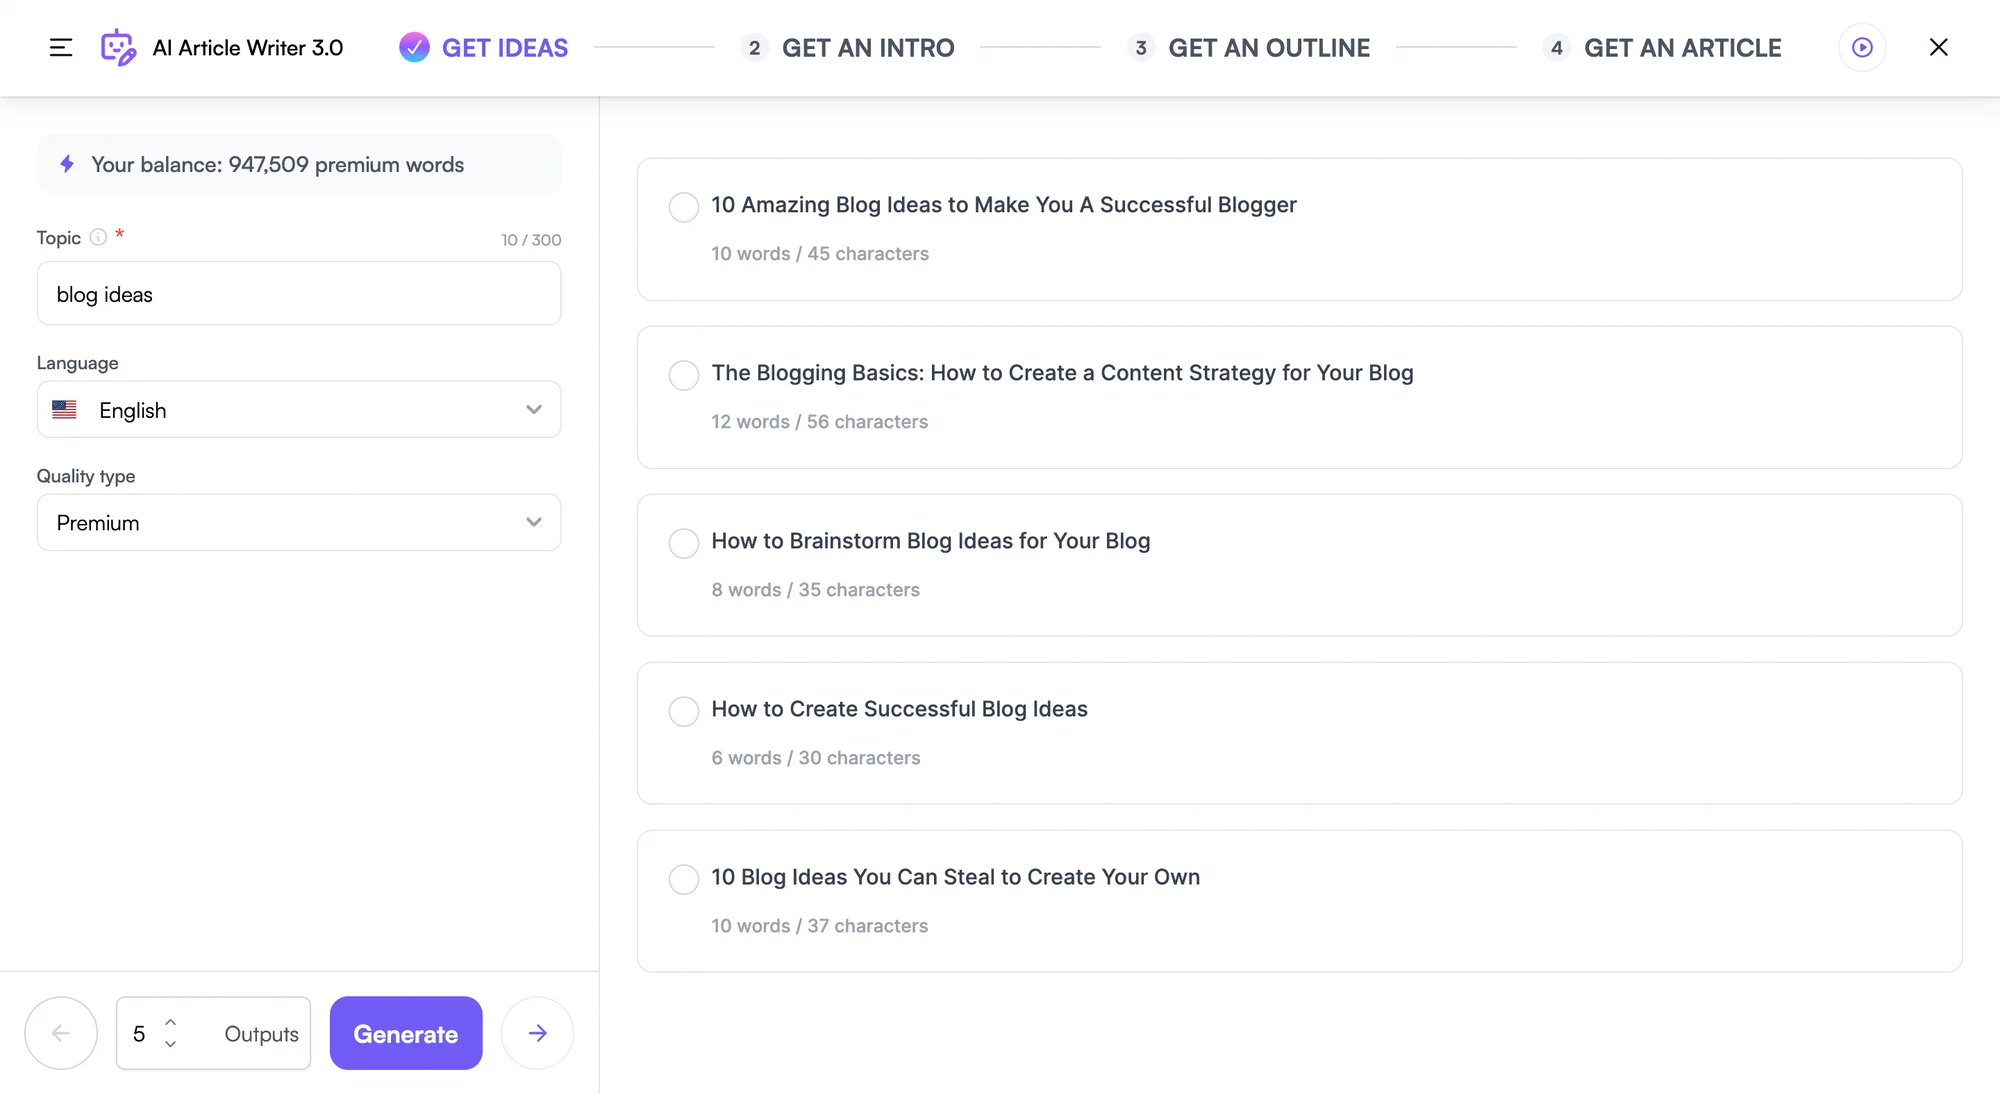Screen dimensions: 2000x1094
Task: Click 'The Blogging Basics' title text
Action: coord(1062,373)
